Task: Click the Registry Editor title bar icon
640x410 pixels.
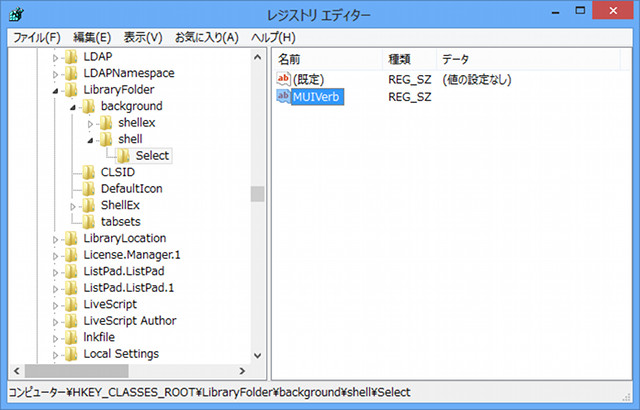Action: click(16, 15)
